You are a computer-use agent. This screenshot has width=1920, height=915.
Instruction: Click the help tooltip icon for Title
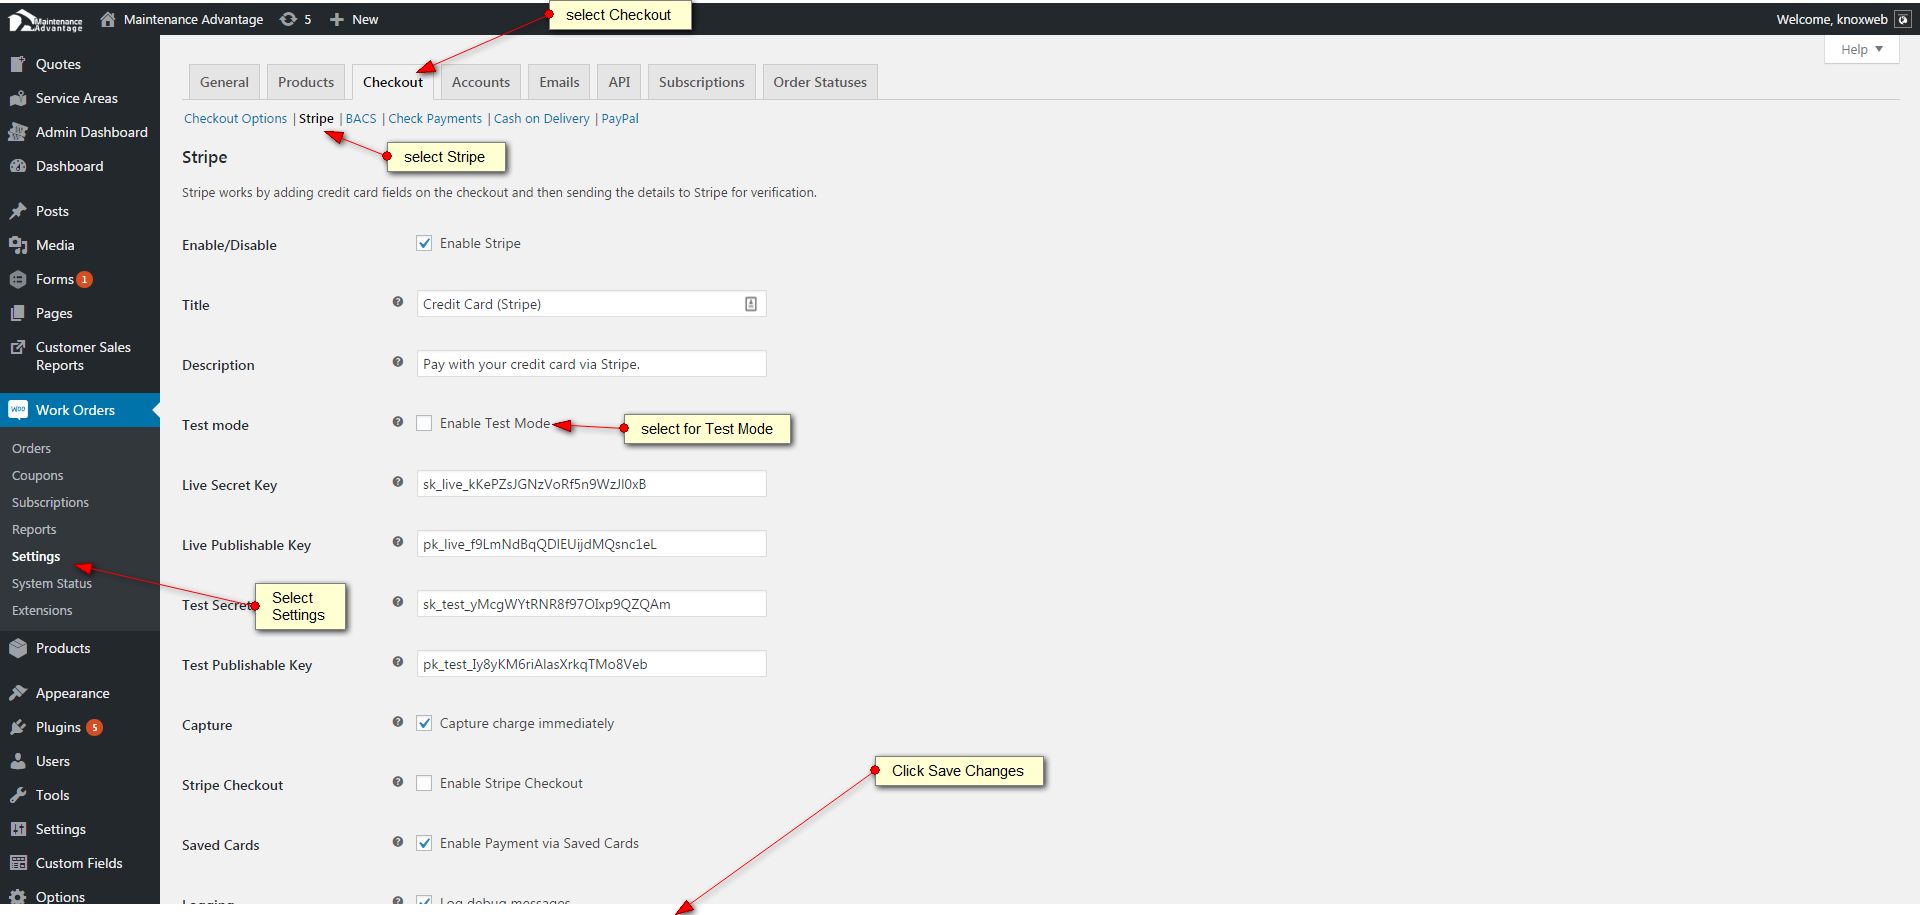pyautogui.click(x=397, y=302)
